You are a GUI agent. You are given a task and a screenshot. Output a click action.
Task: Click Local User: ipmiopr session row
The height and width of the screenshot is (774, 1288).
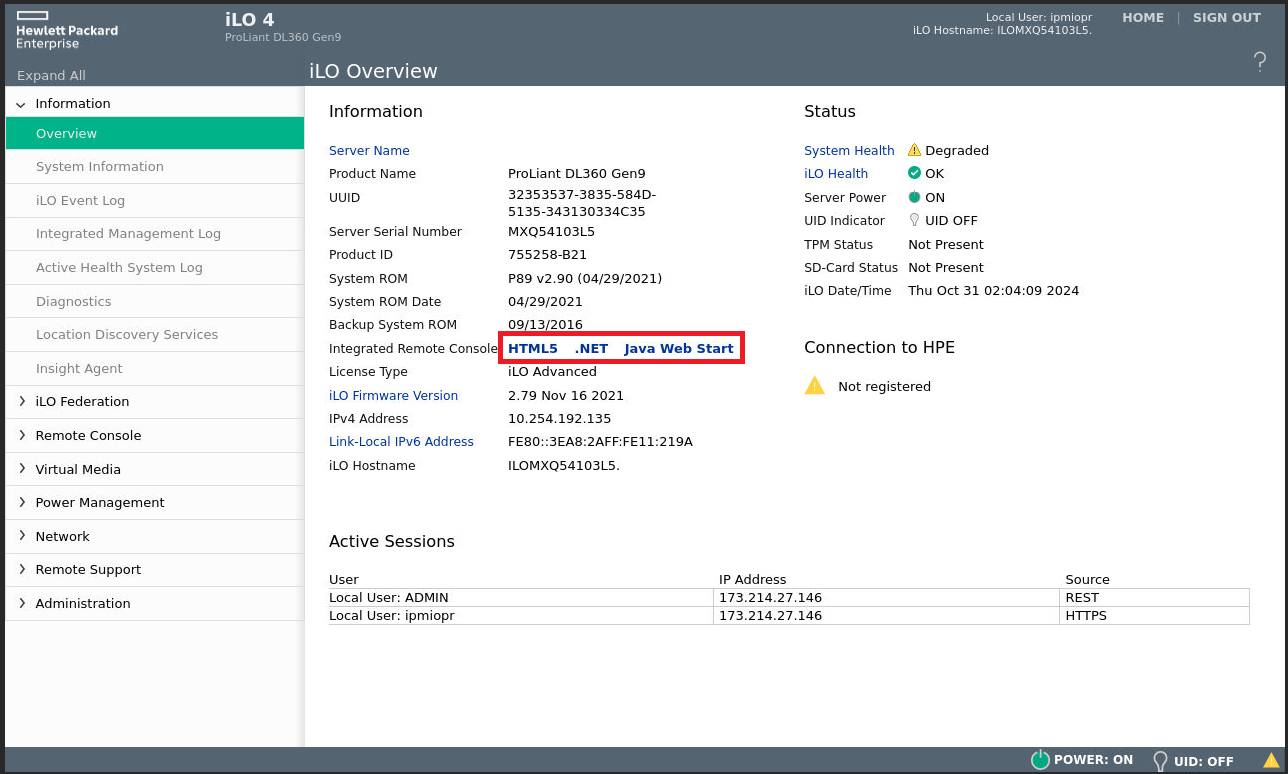coord(789,615)
